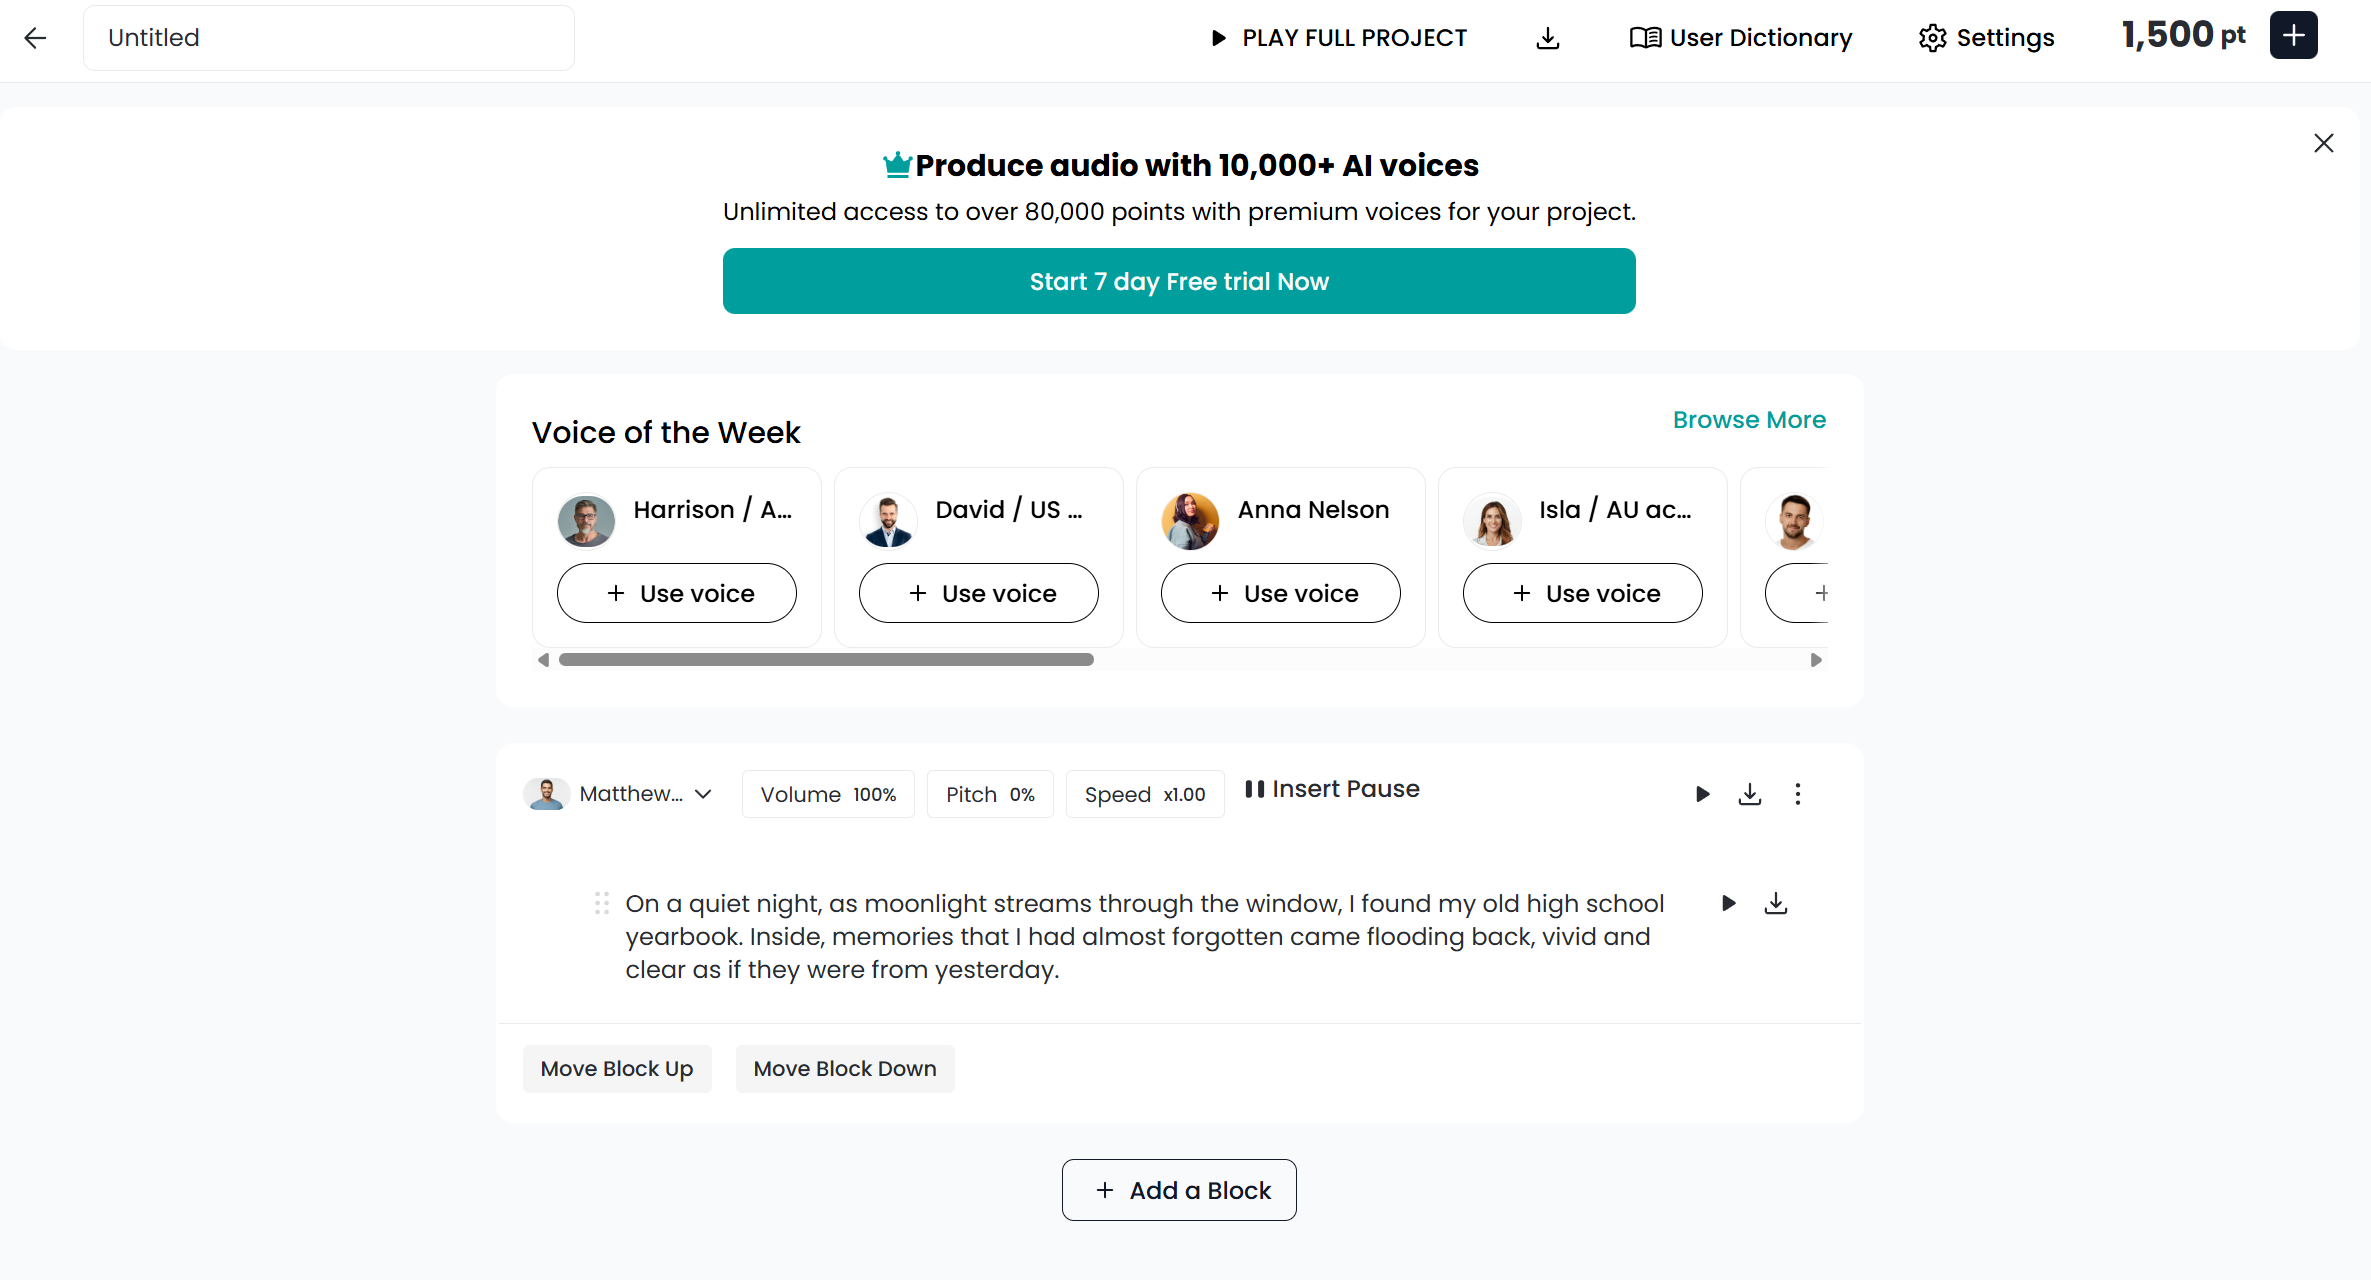Image resolution: width=2371 pixels, height=1280 pixels.
Task: Open Settings with the gear icon
Action: pyautogui.click(x=1986, y=38)
